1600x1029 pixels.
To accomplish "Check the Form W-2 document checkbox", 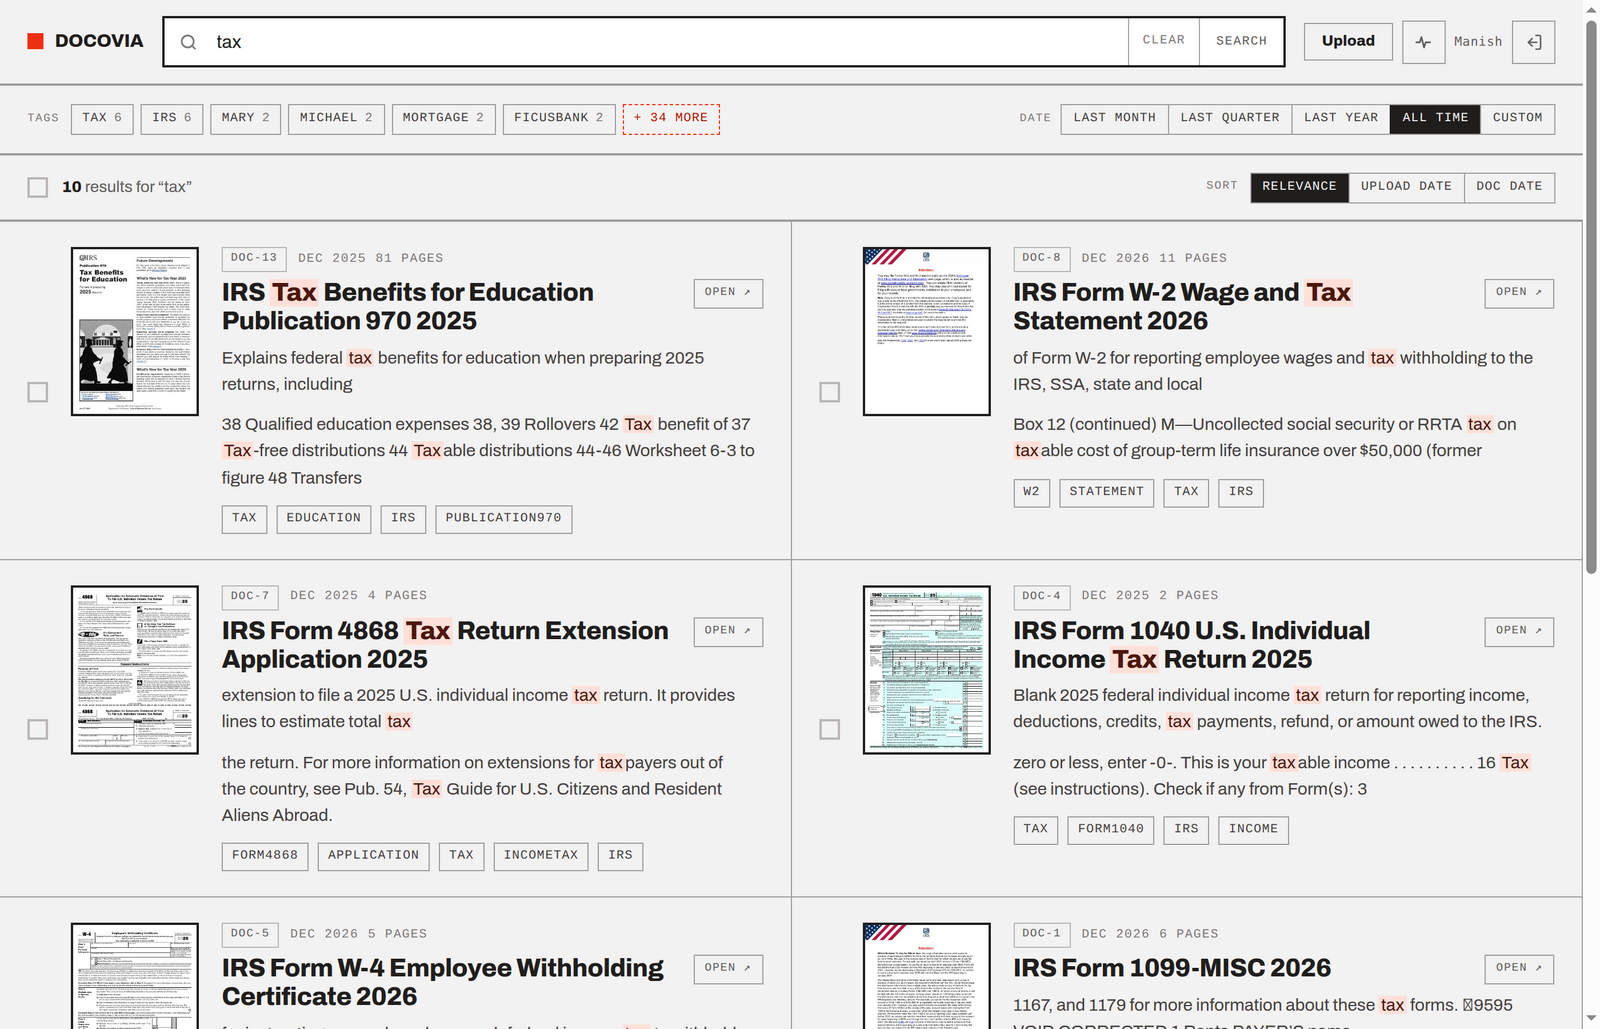I will pyautogui.click(x=830, y=392).
